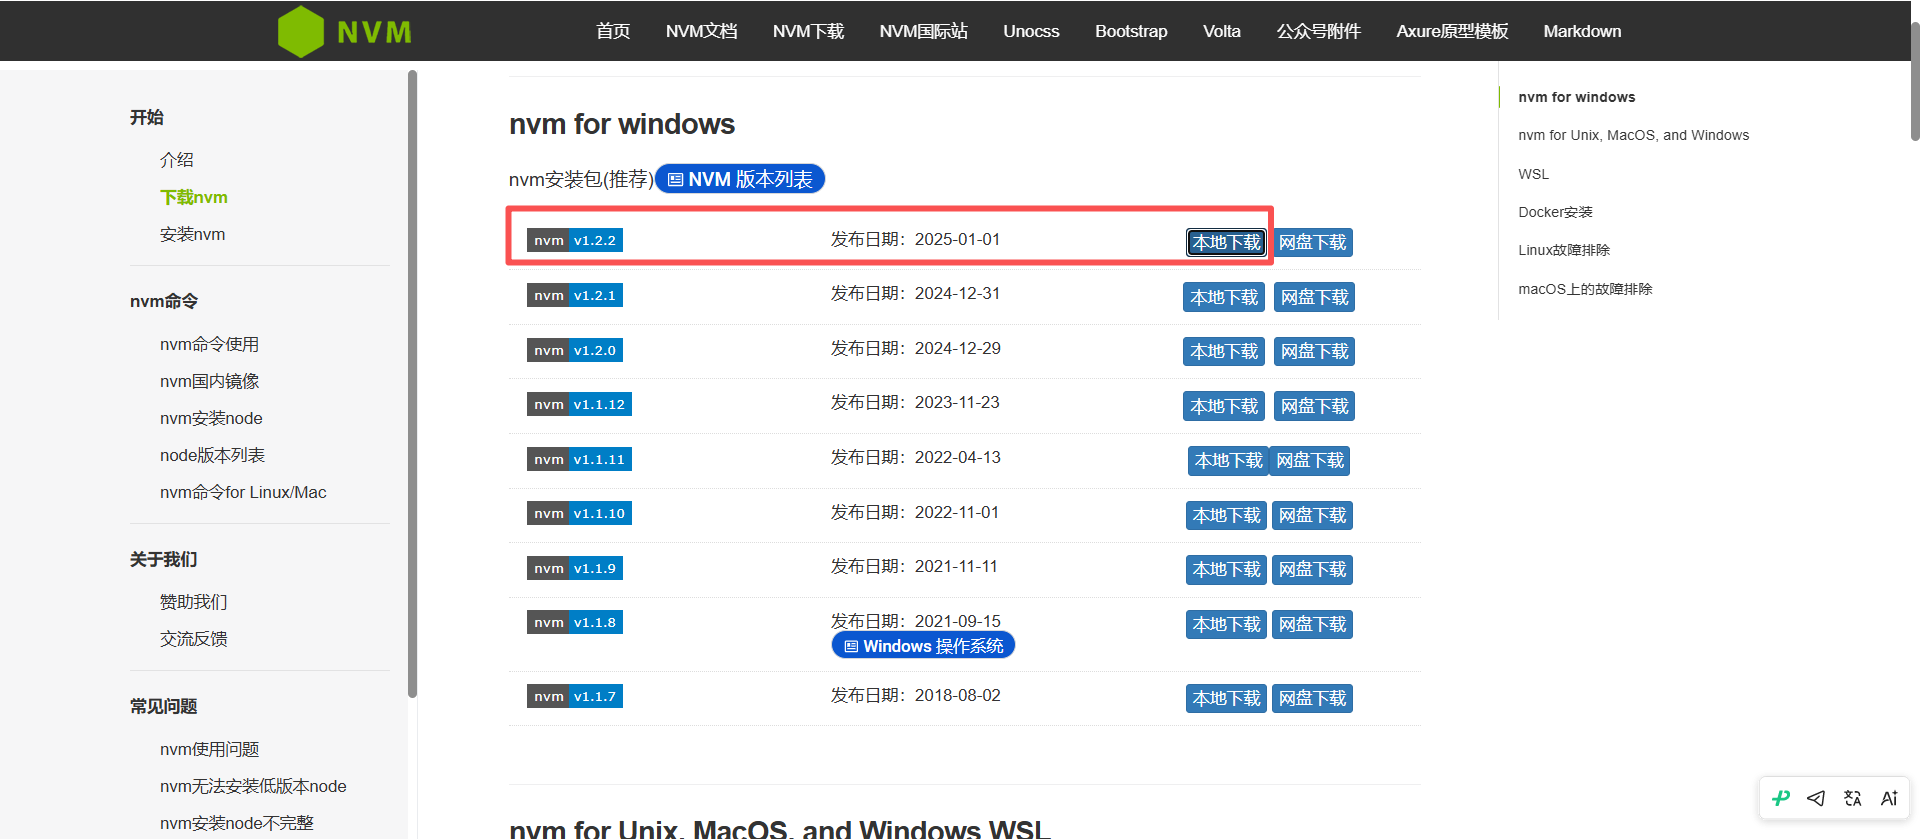Open NVM文档 in the top navigation
Viewport: 1920px width, 839px height.
702,31
